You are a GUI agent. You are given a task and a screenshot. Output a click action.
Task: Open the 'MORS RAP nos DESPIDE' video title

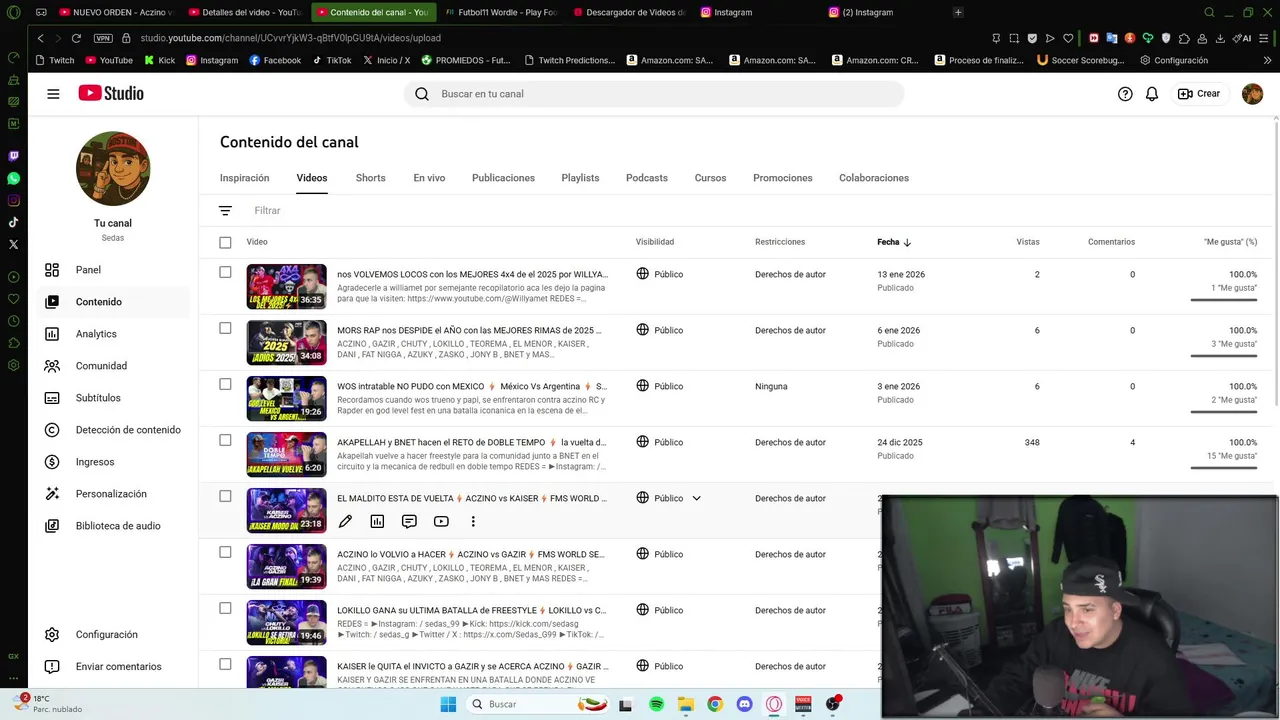tap(469, 330)
